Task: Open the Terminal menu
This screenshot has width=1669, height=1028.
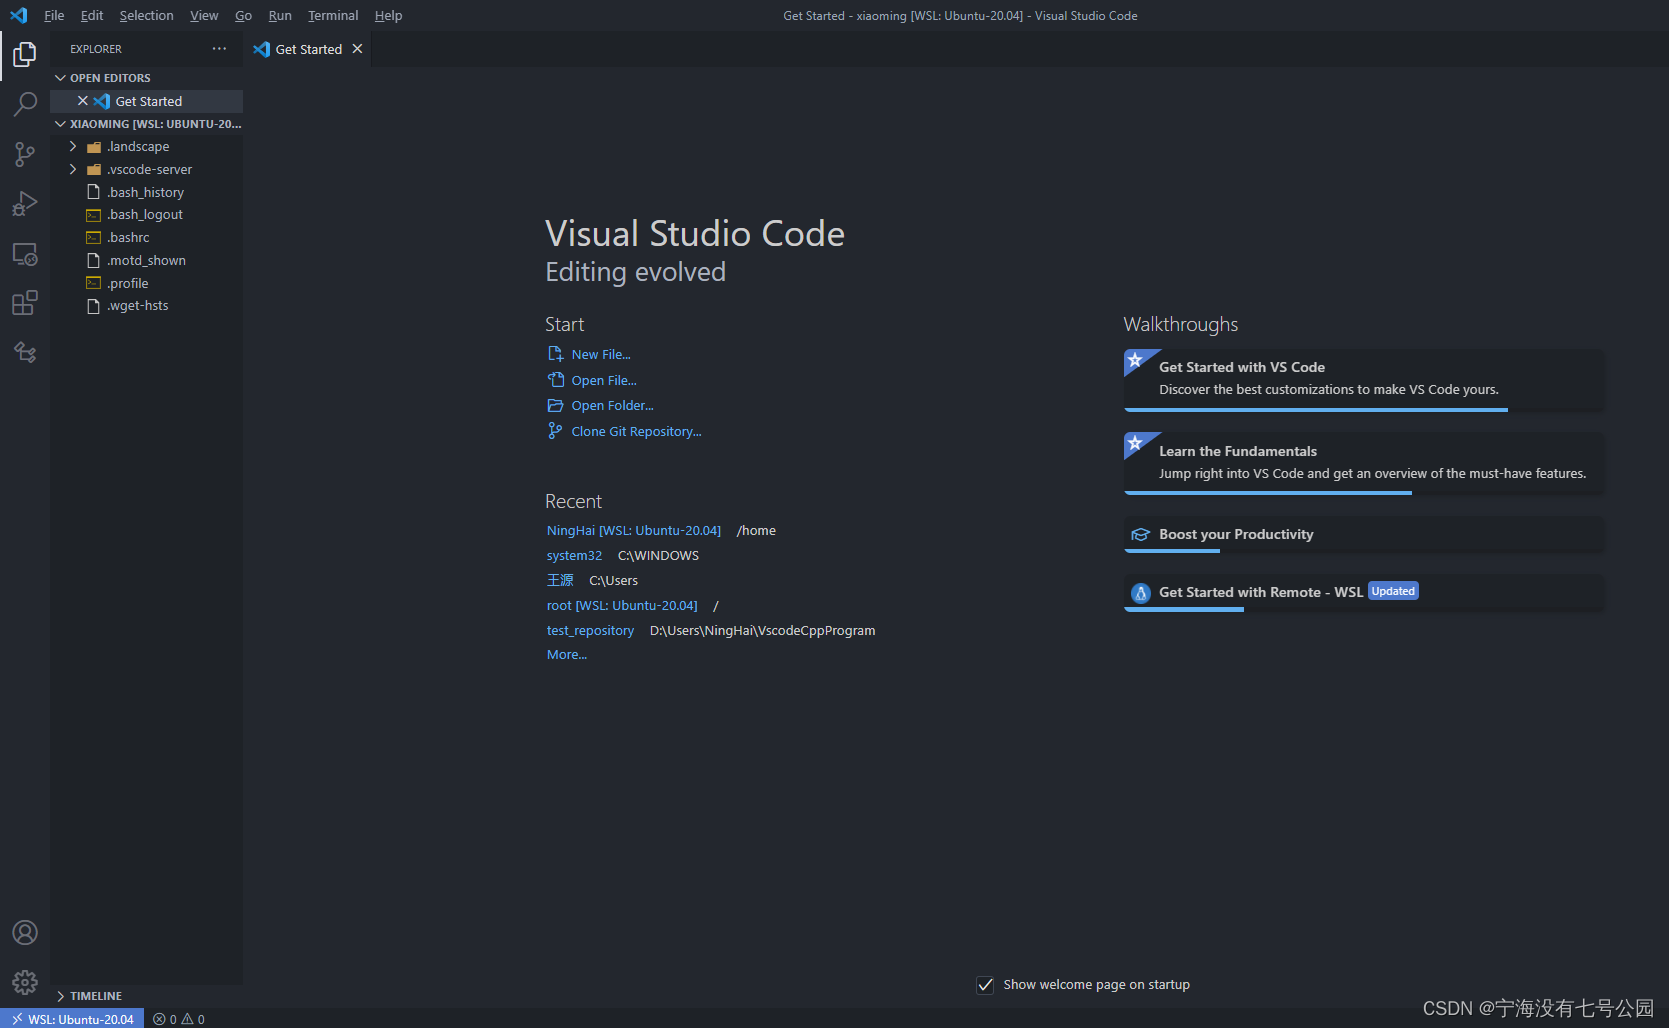Action: 333,15
